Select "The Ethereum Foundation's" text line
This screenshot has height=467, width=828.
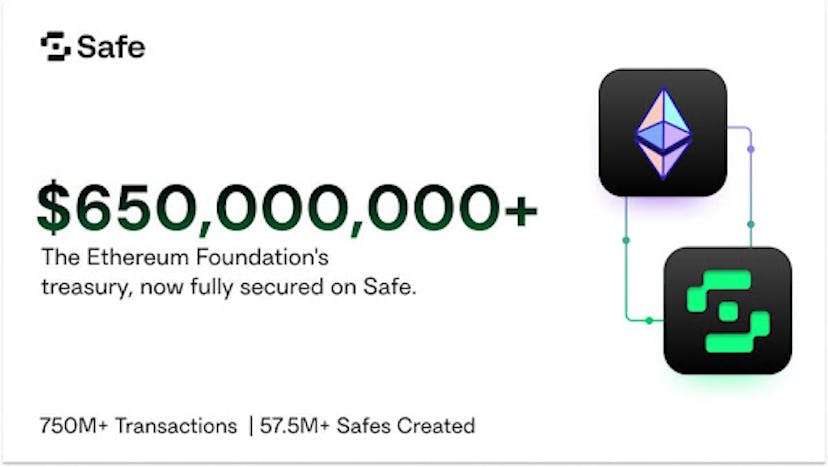point(185,257)
